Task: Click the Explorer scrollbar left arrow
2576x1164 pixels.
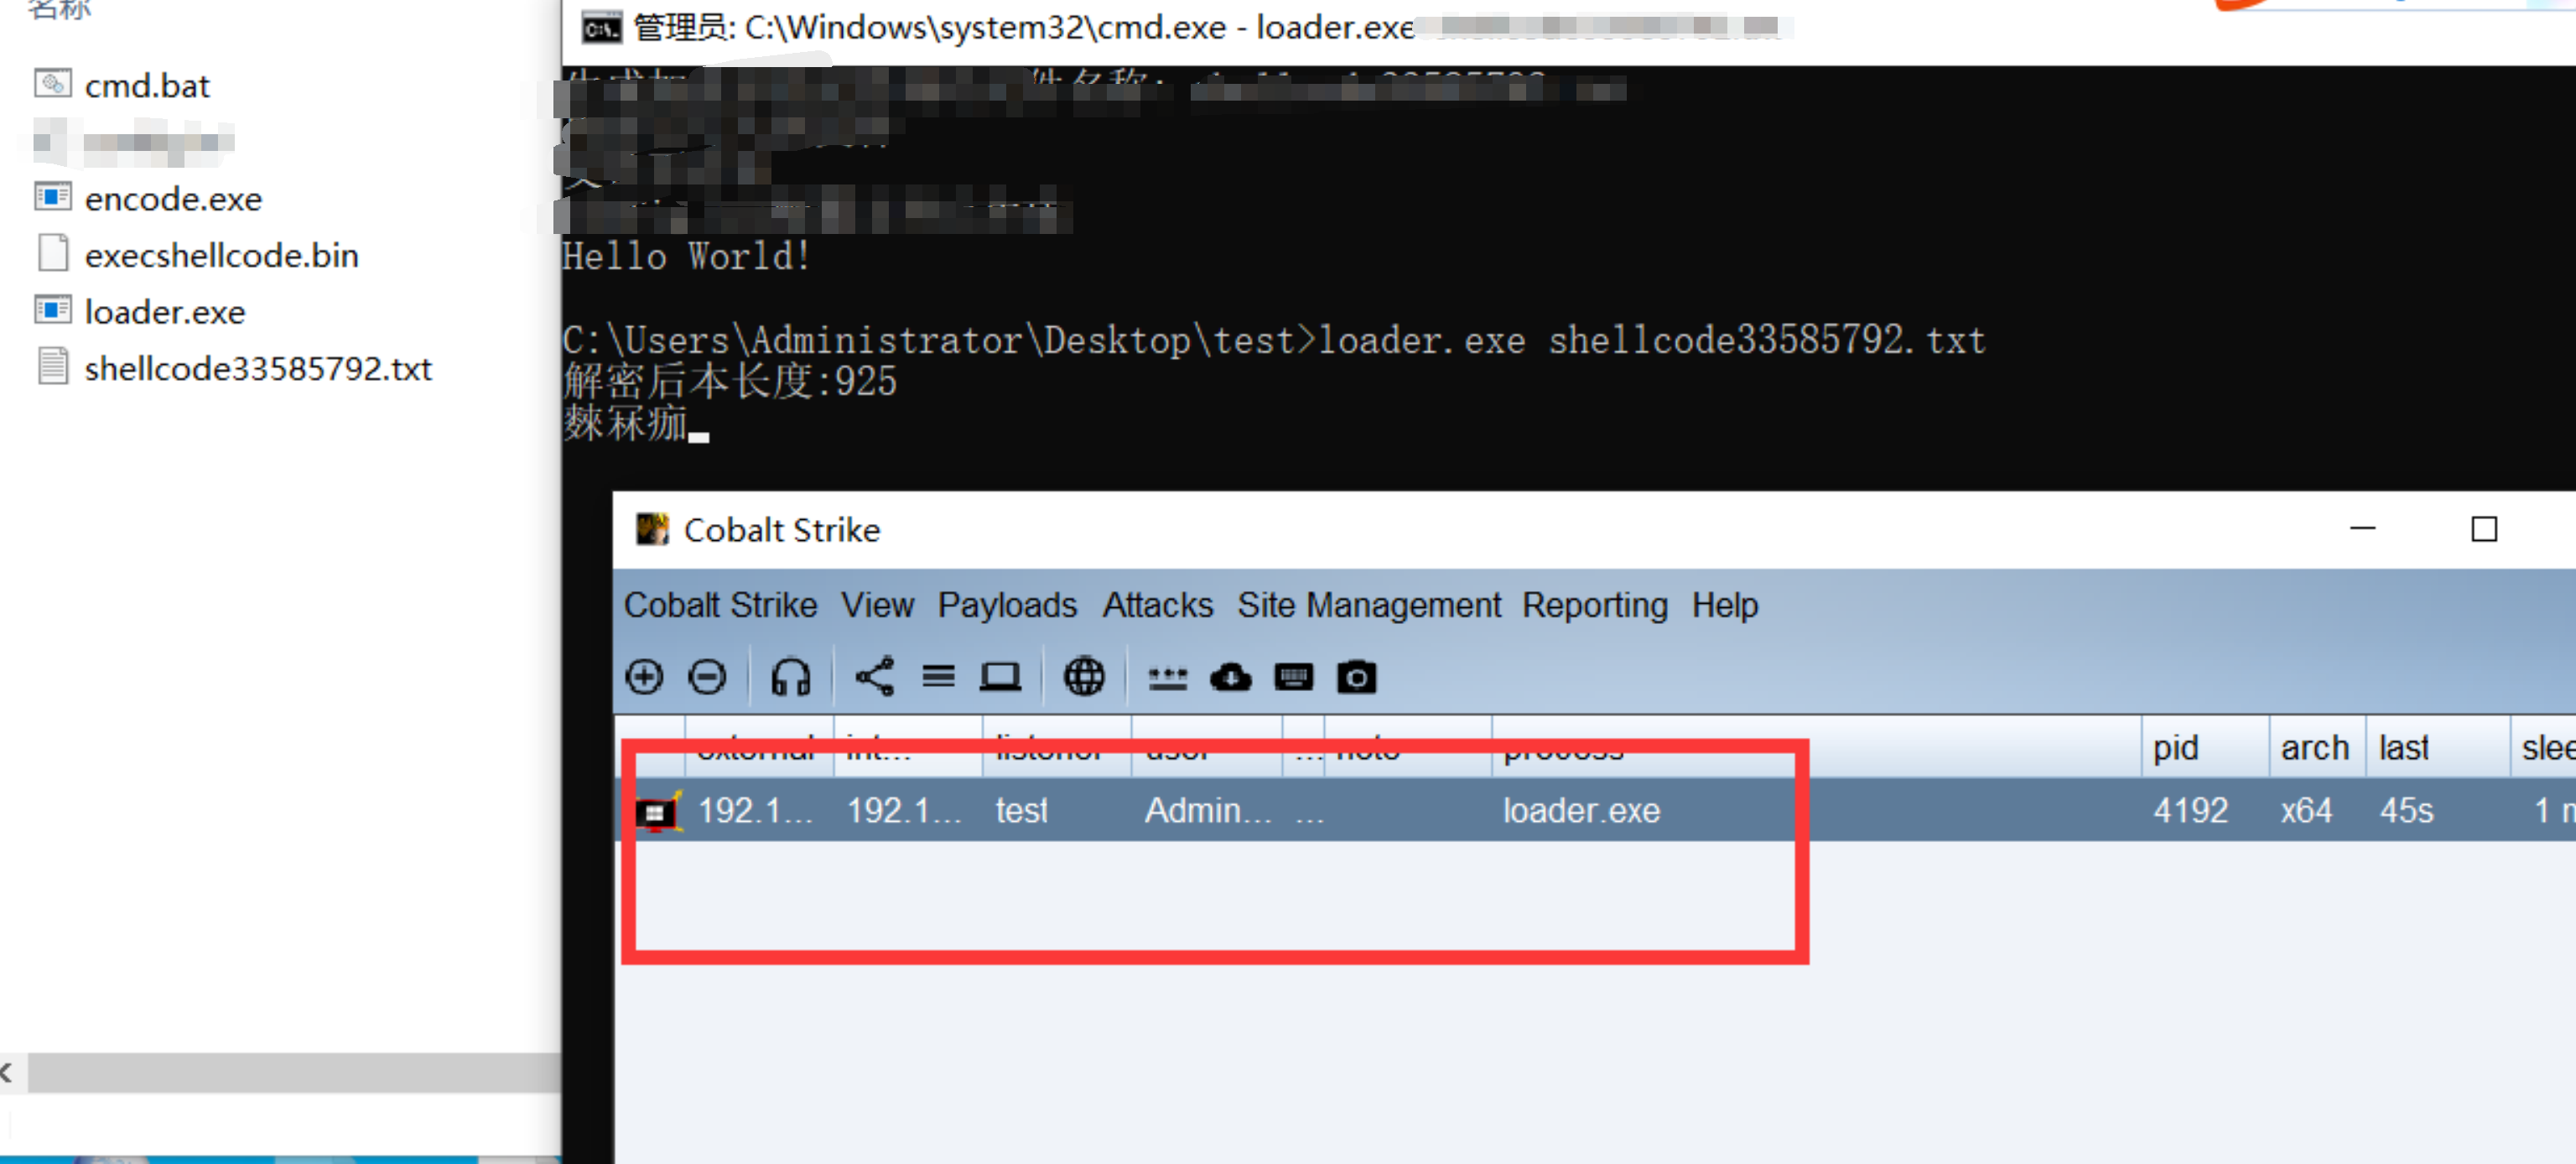Action: [8, 1072]
